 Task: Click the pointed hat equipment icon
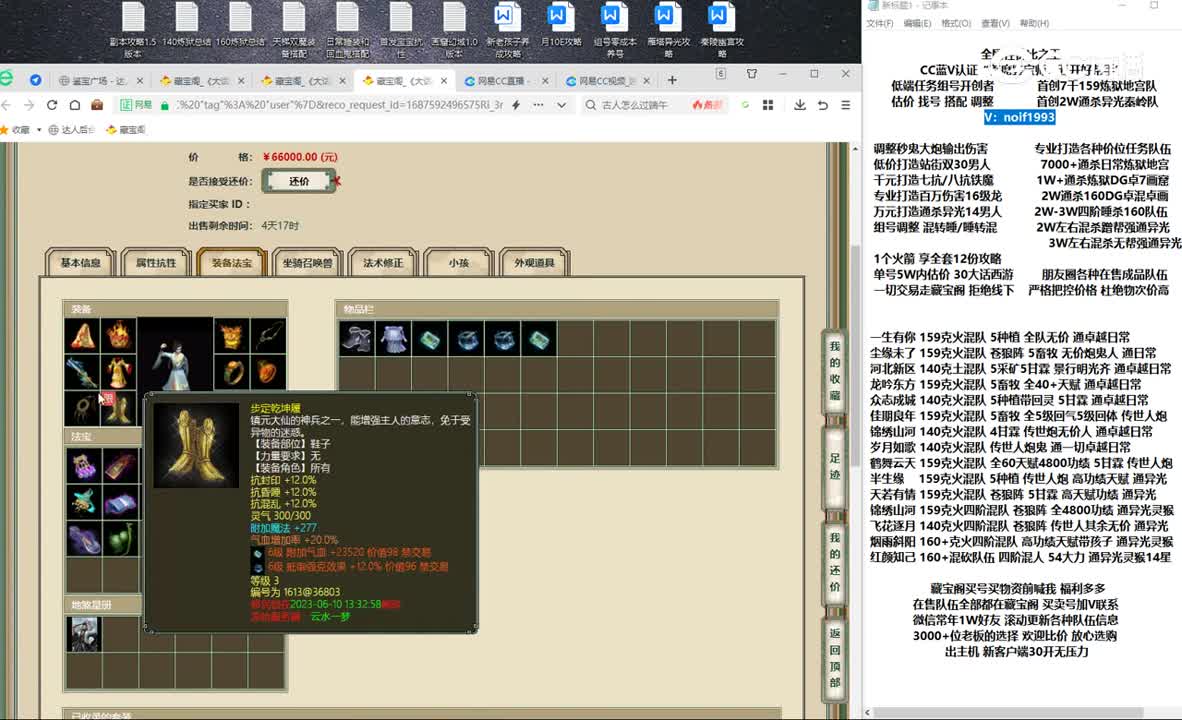(x=83, y=335)
